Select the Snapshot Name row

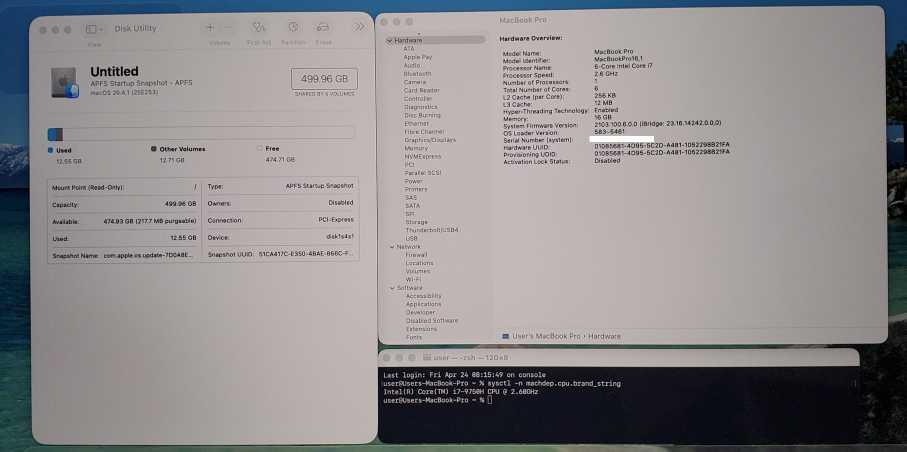124,255
